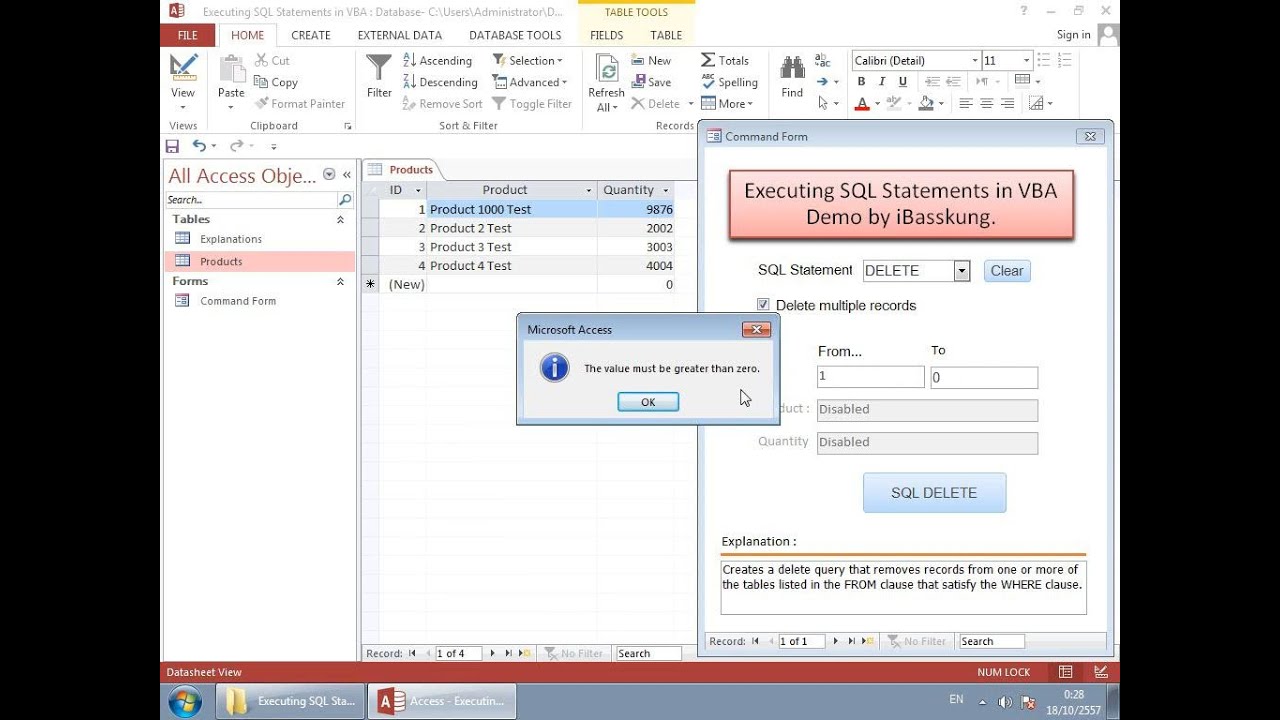Viewport: 1280px width, 720px height.
Task: Select the Product 3 Test cell
Action: [512, 247]
